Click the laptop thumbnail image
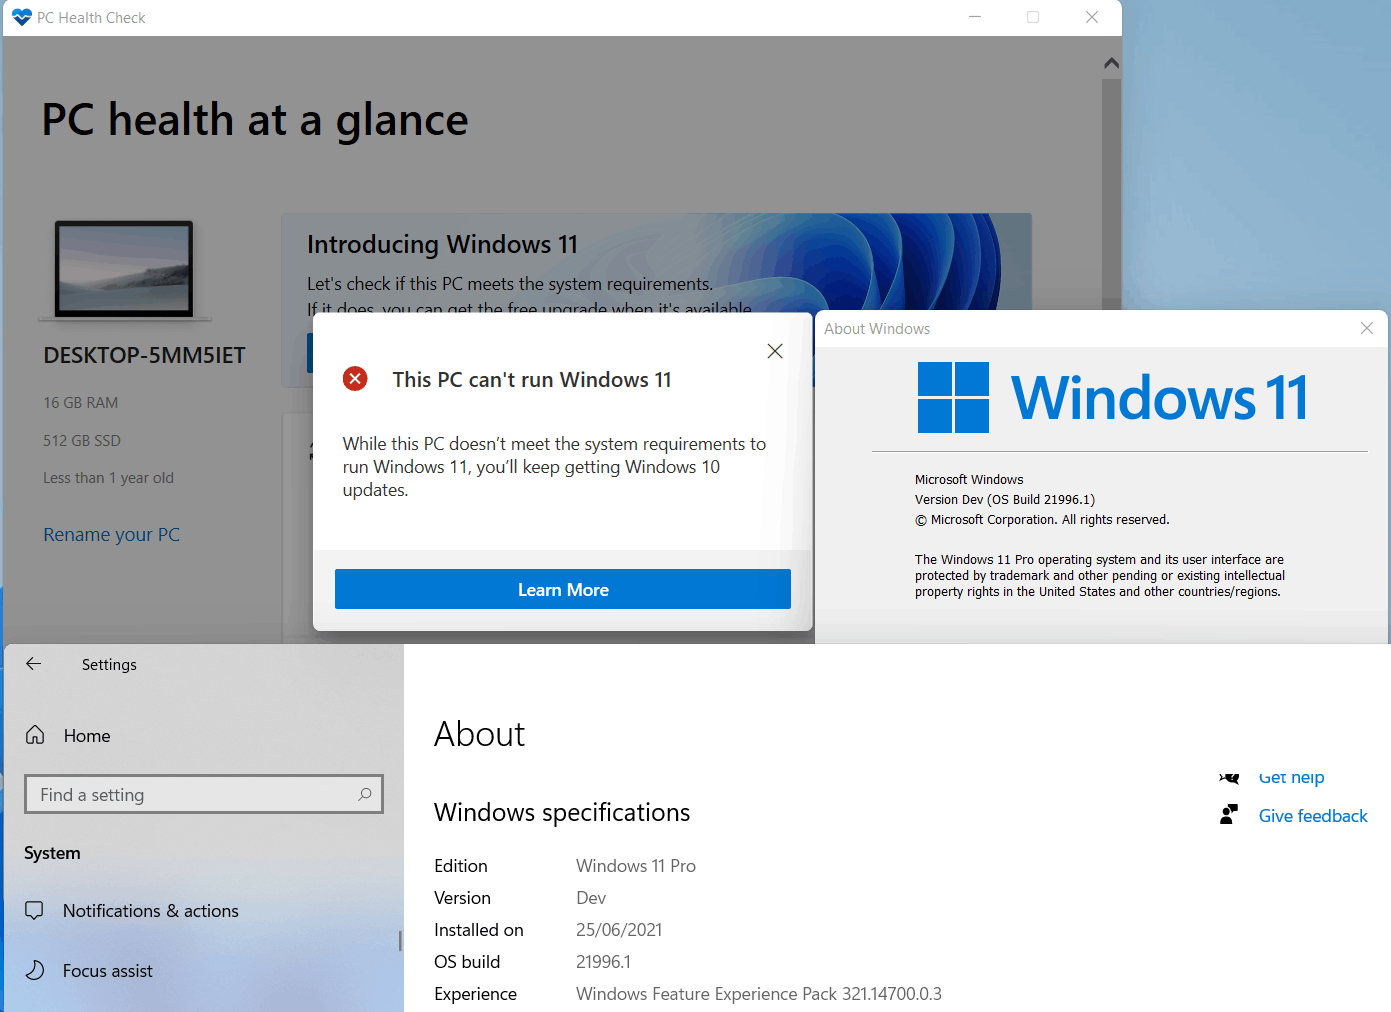 click(x=124, y=270)
